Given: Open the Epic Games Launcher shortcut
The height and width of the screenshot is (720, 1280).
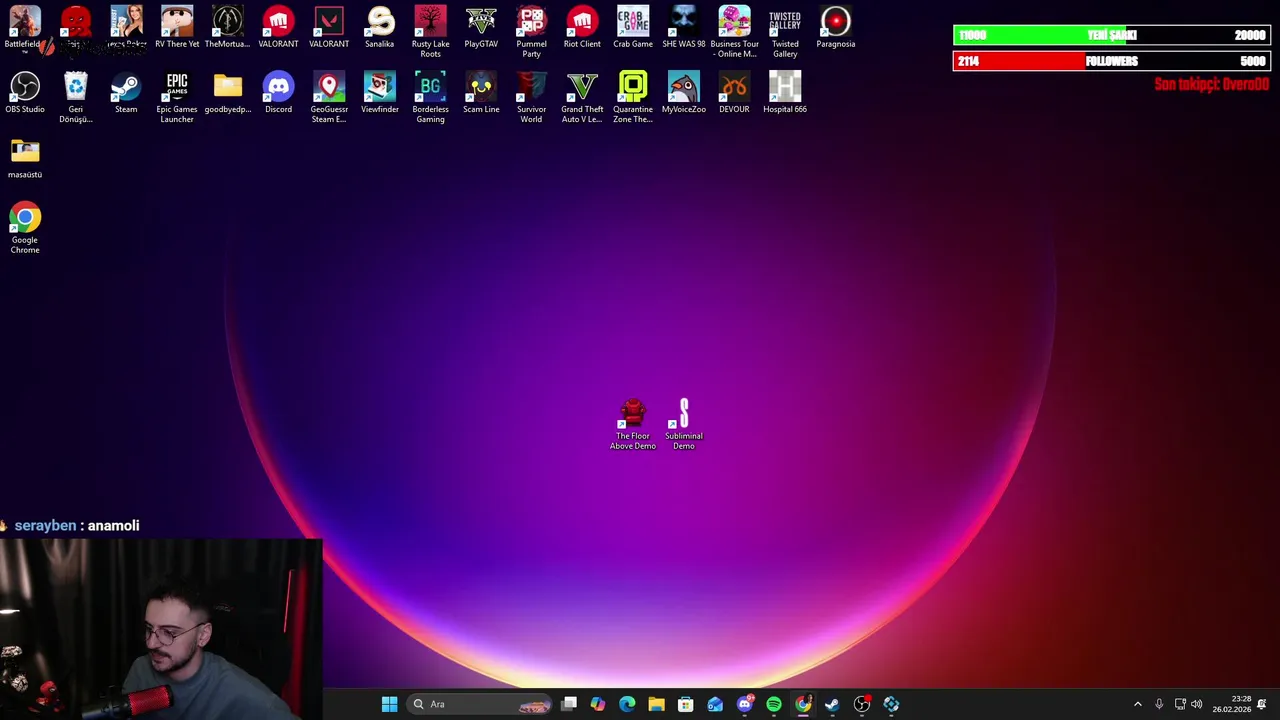Looking at the screenshot, I should pyautogui.click(x=177, y=98).
